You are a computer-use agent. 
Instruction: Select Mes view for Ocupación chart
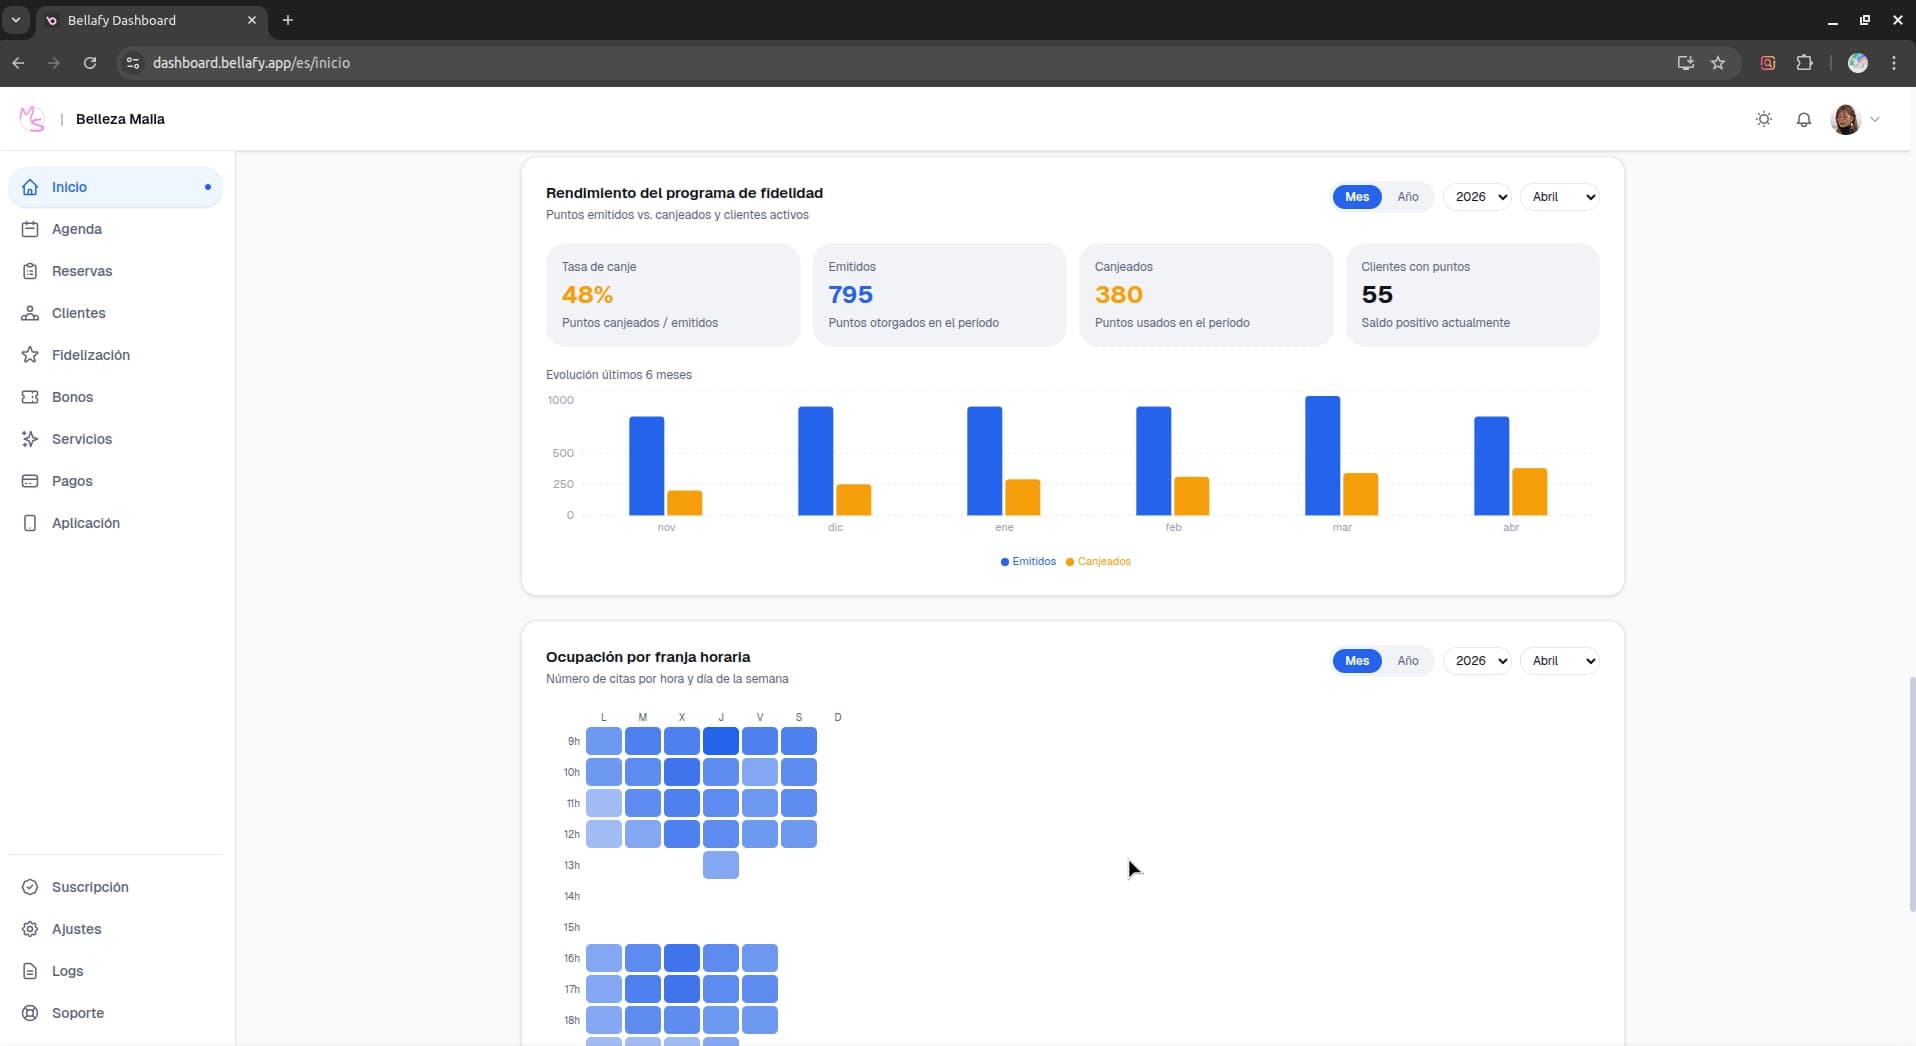(1356, 661)
